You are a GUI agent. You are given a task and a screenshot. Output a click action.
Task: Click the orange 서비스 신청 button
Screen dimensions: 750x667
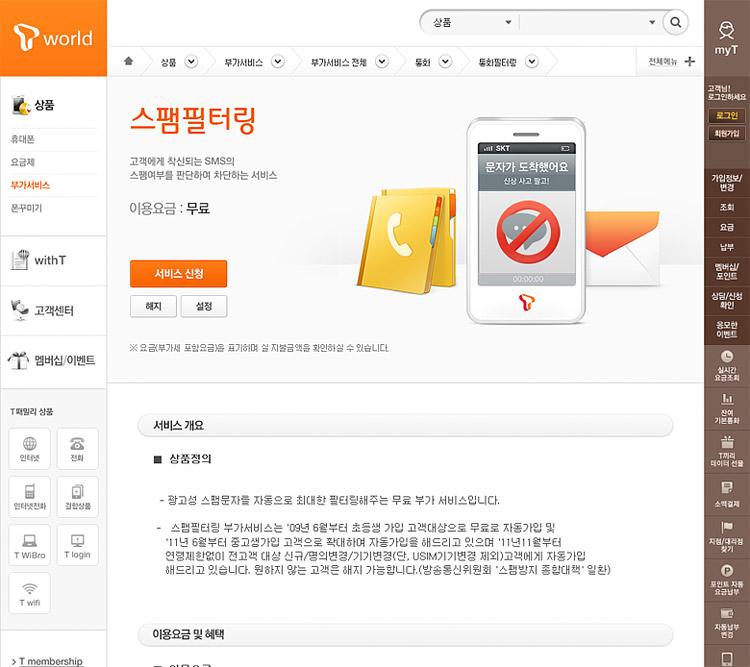tap(178, 274)
